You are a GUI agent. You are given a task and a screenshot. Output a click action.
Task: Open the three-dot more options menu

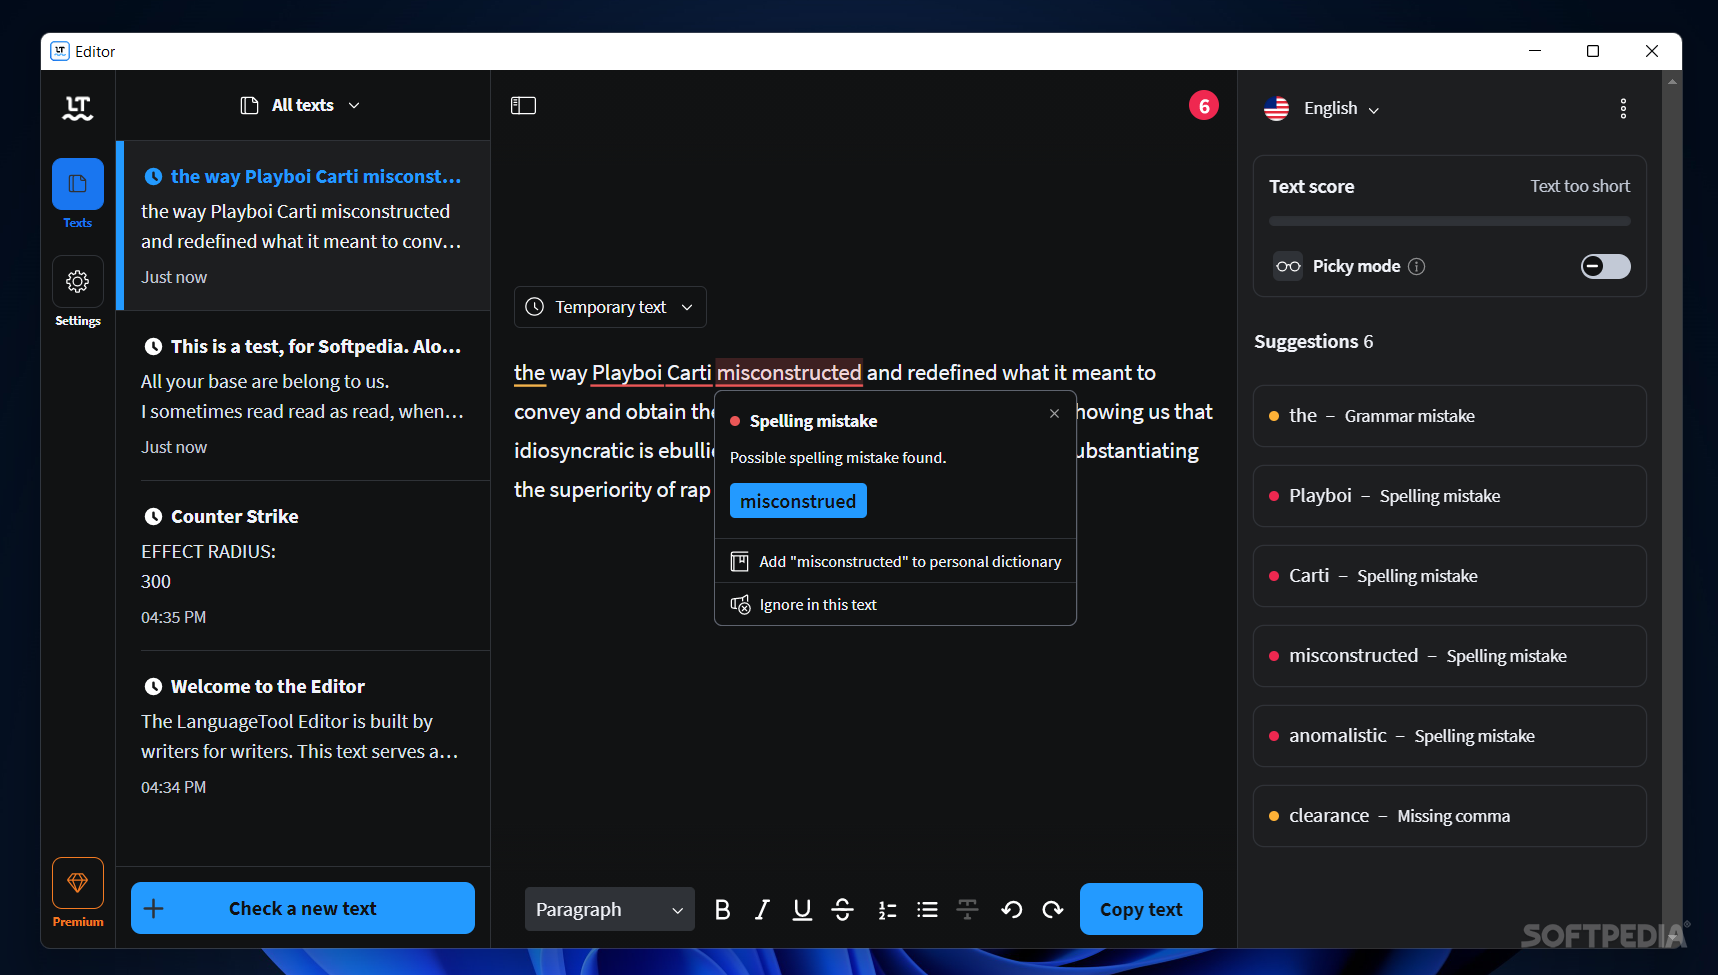click(1623, 108)
